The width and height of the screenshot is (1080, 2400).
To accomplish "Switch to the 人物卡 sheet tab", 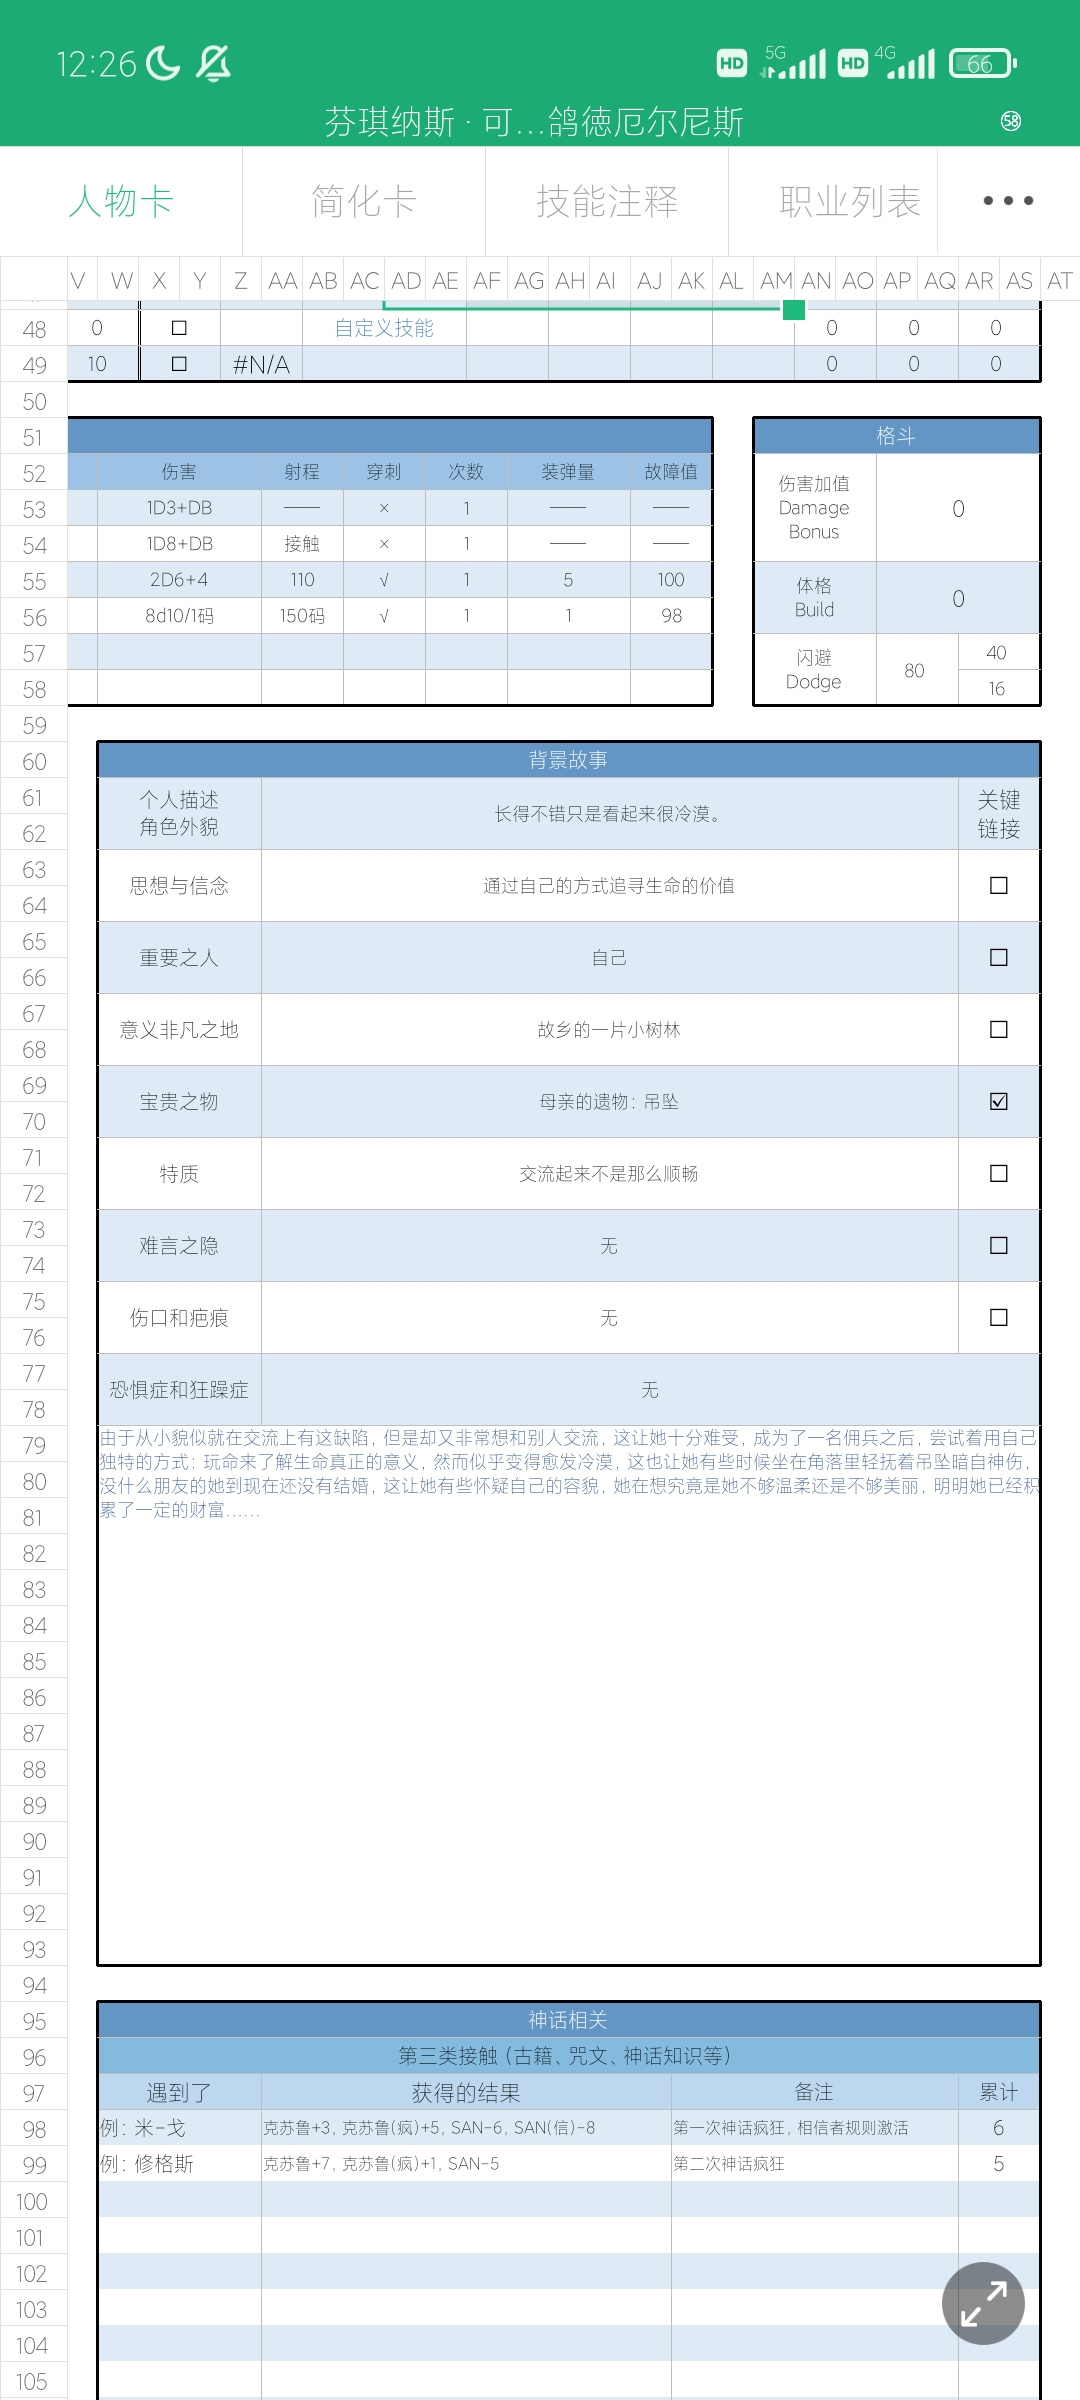I will pos(121,201).
